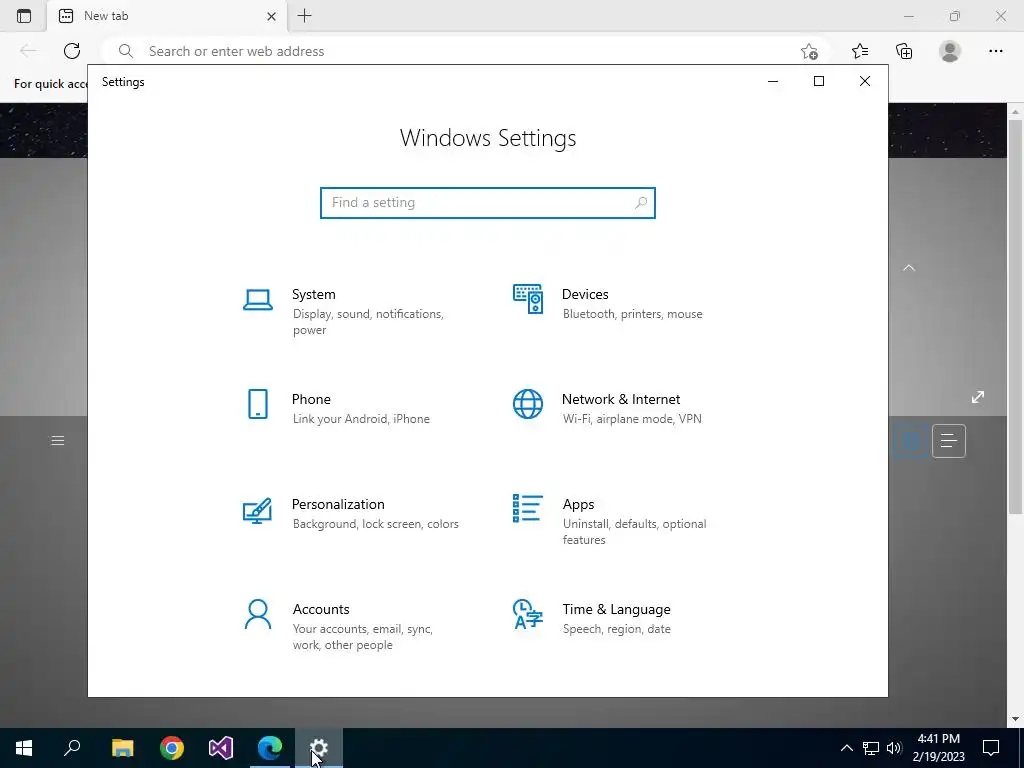Open Network & Internet category title
1024x768 pixels.
(621, 399)
